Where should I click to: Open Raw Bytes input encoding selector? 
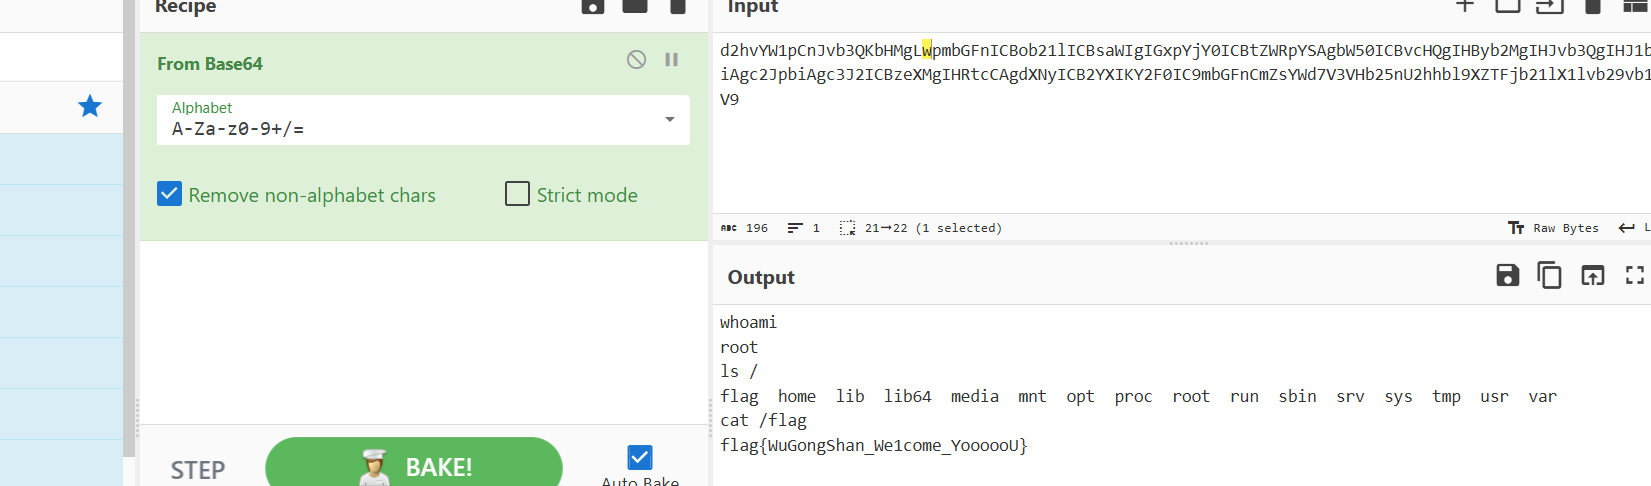[1553, 228]
